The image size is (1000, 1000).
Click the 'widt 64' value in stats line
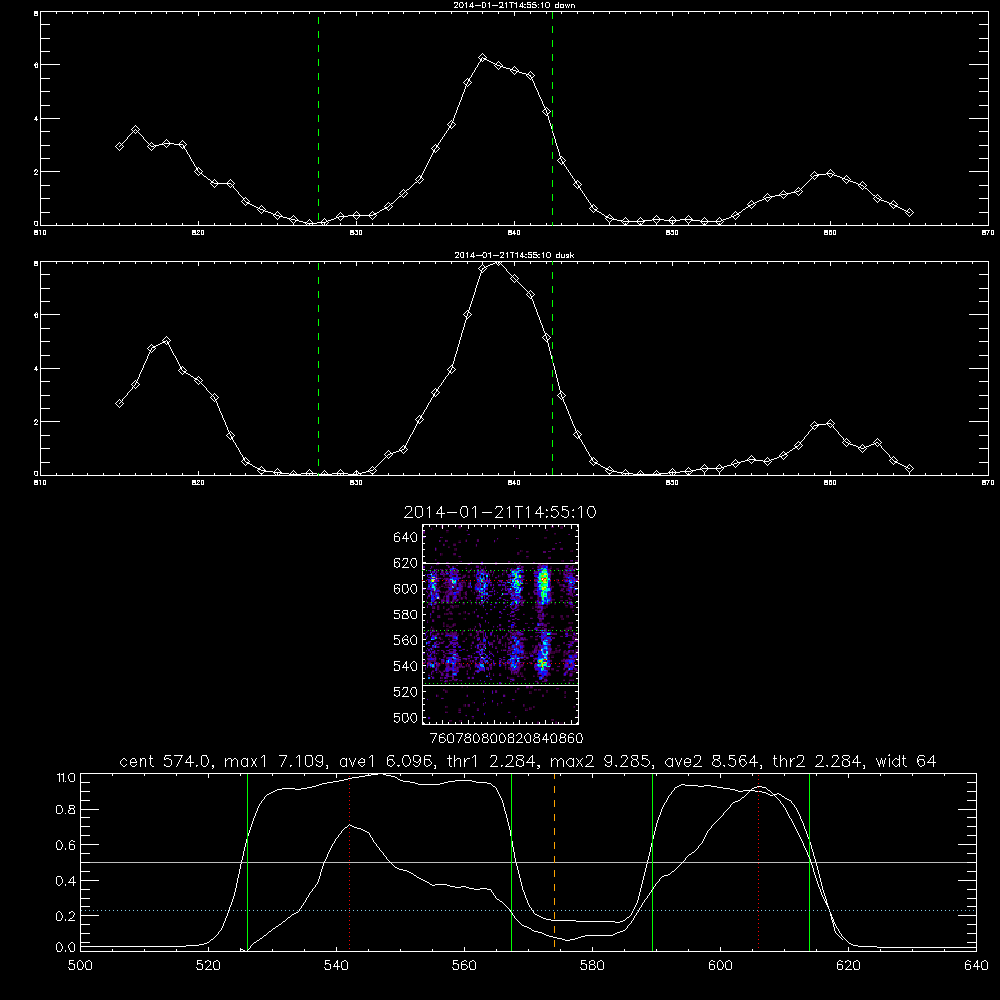(906, 761)
